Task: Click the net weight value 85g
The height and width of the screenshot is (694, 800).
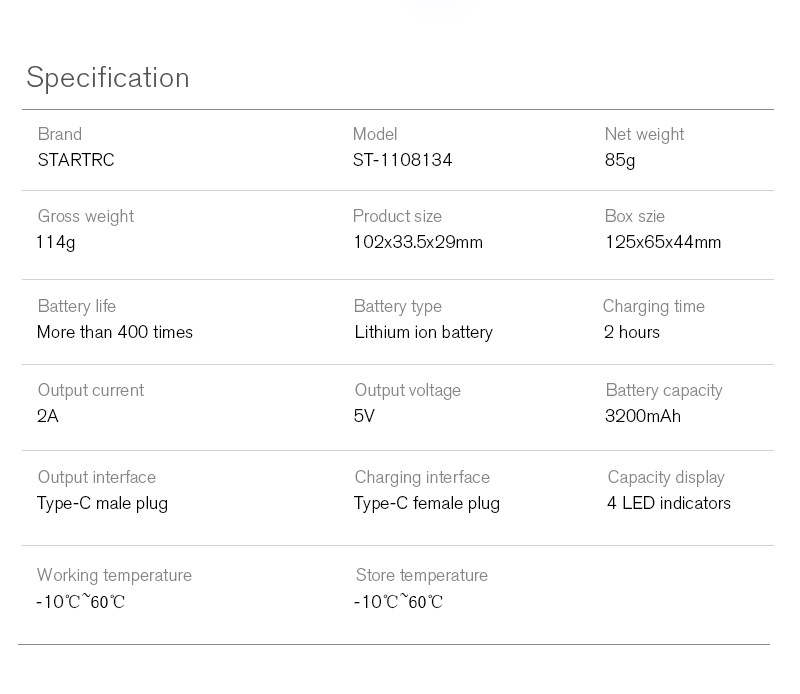Action: click(619, 160)
